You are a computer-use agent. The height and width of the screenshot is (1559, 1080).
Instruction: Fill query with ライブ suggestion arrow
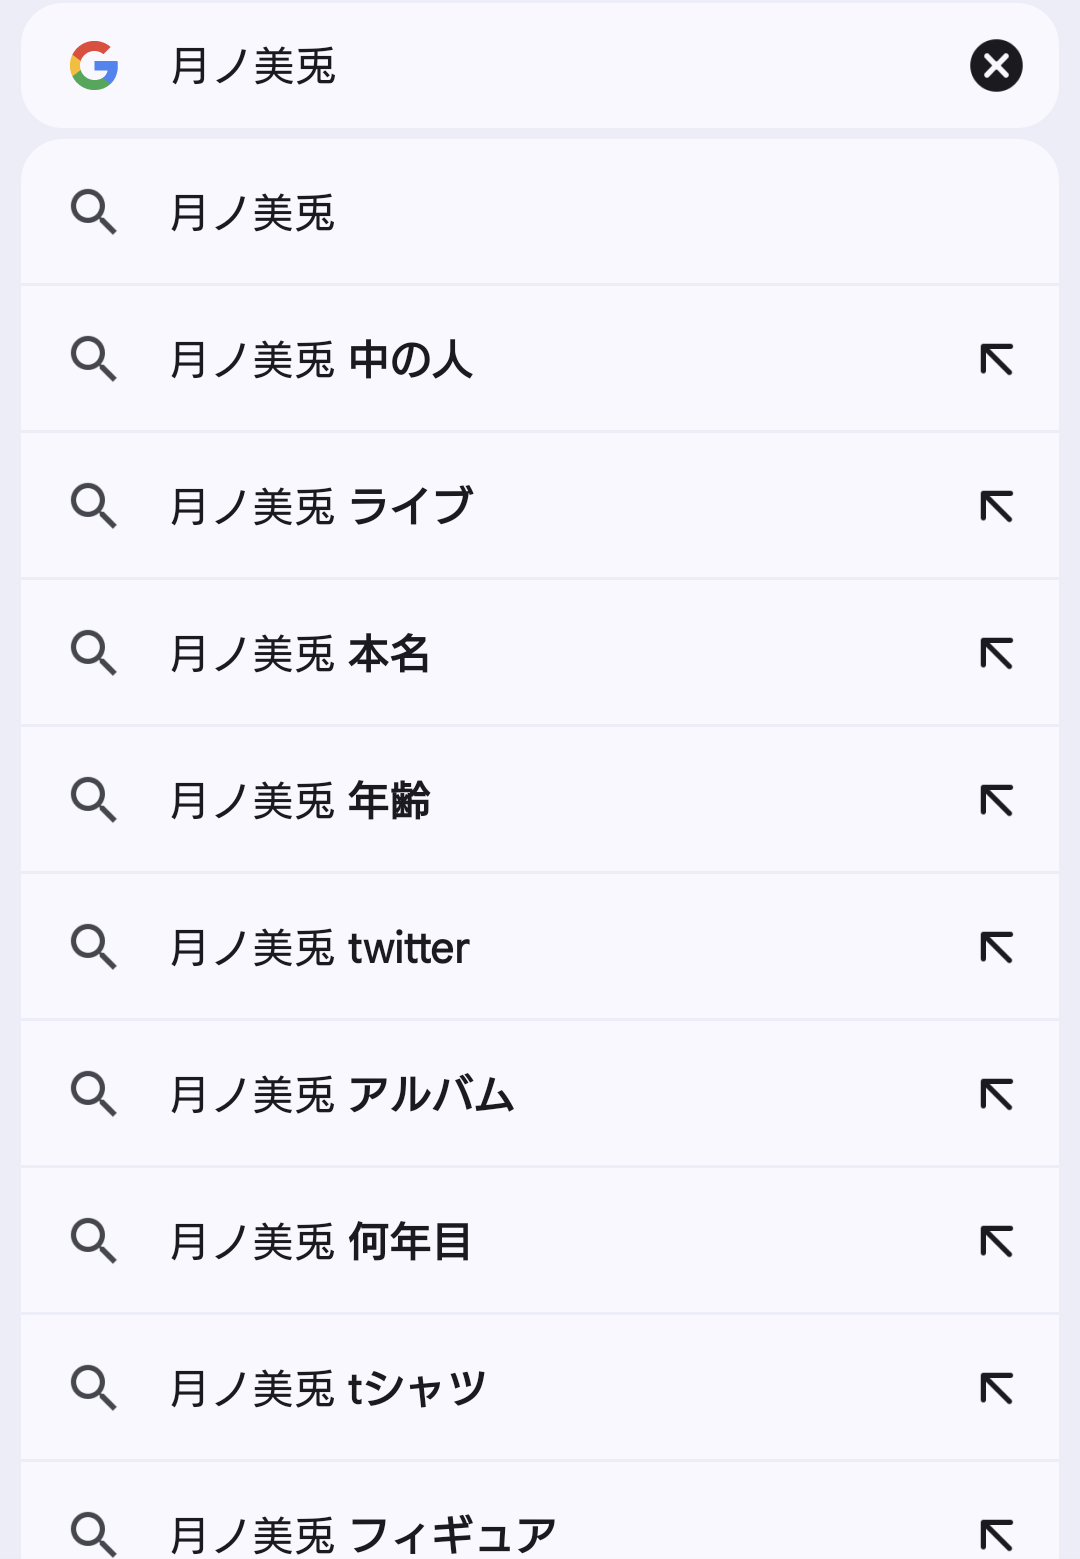coord(996,507)
